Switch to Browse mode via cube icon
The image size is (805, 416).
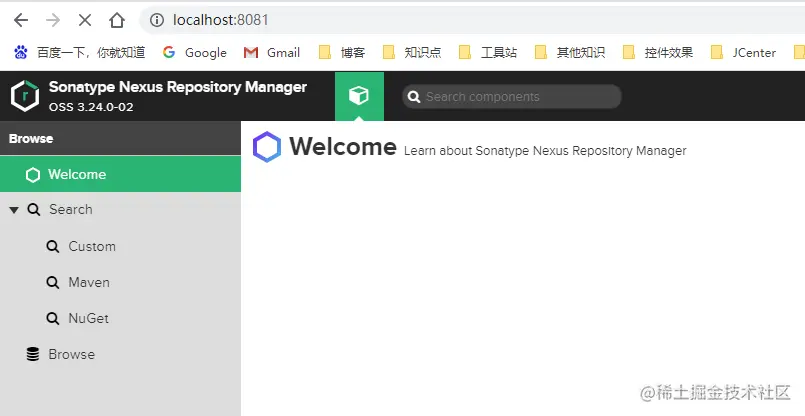pyautogui.click(x=359, y=96)
